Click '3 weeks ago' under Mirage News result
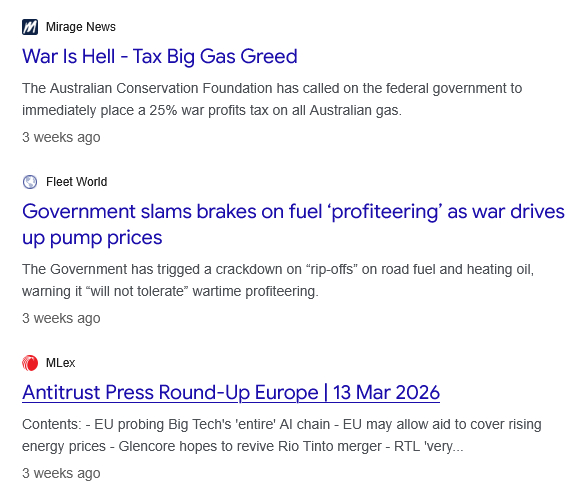576x502 pixels. coord(61,137)
